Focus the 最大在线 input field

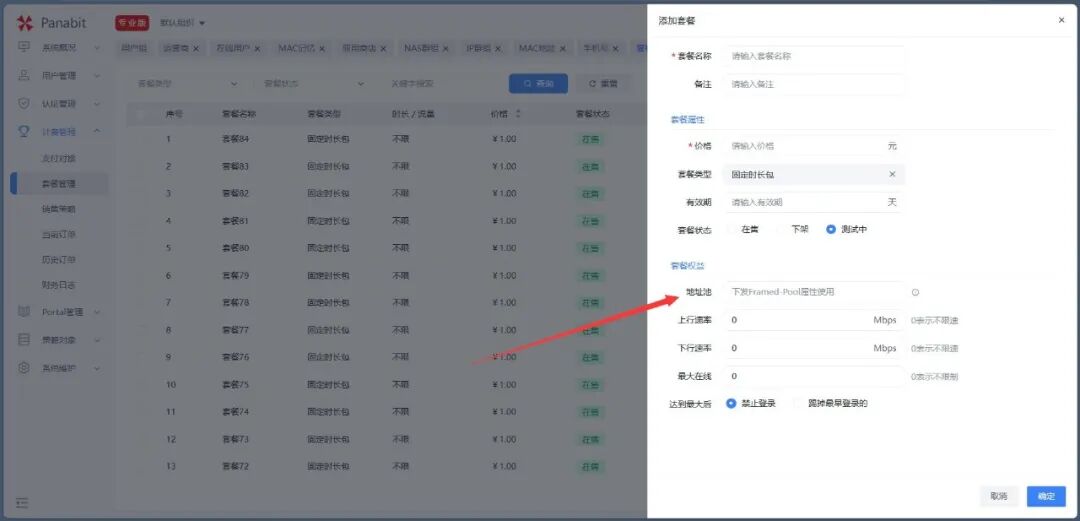pos(814,376)
